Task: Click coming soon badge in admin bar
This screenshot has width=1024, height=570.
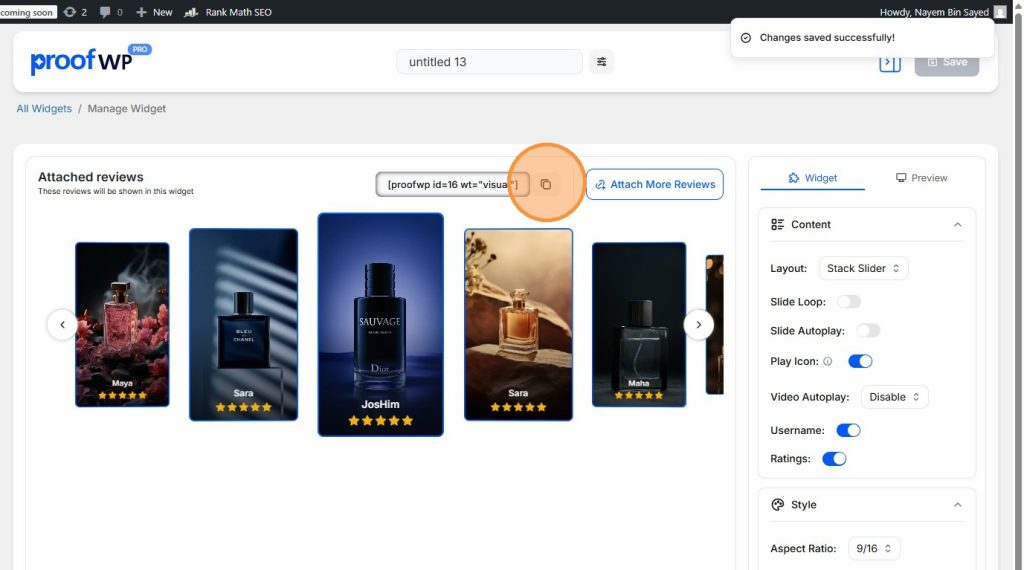Action: pos(27,12)
